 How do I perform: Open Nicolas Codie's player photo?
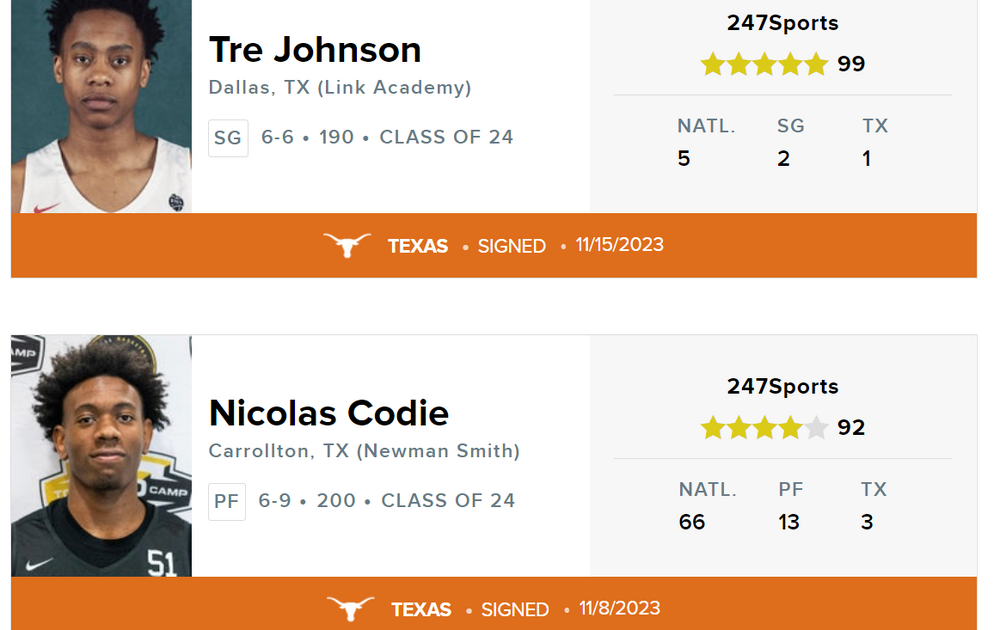point(101,456)
